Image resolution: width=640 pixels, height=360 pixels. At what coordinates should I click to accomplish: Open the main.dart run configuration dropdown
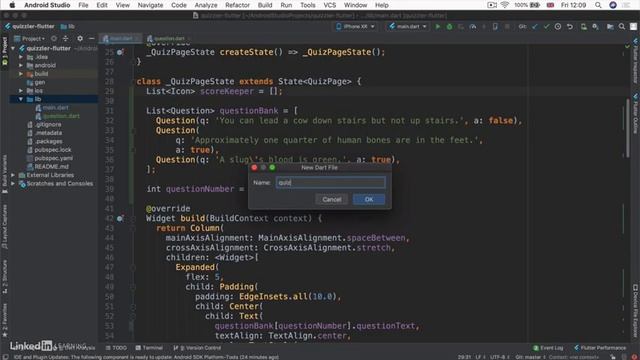408,27
